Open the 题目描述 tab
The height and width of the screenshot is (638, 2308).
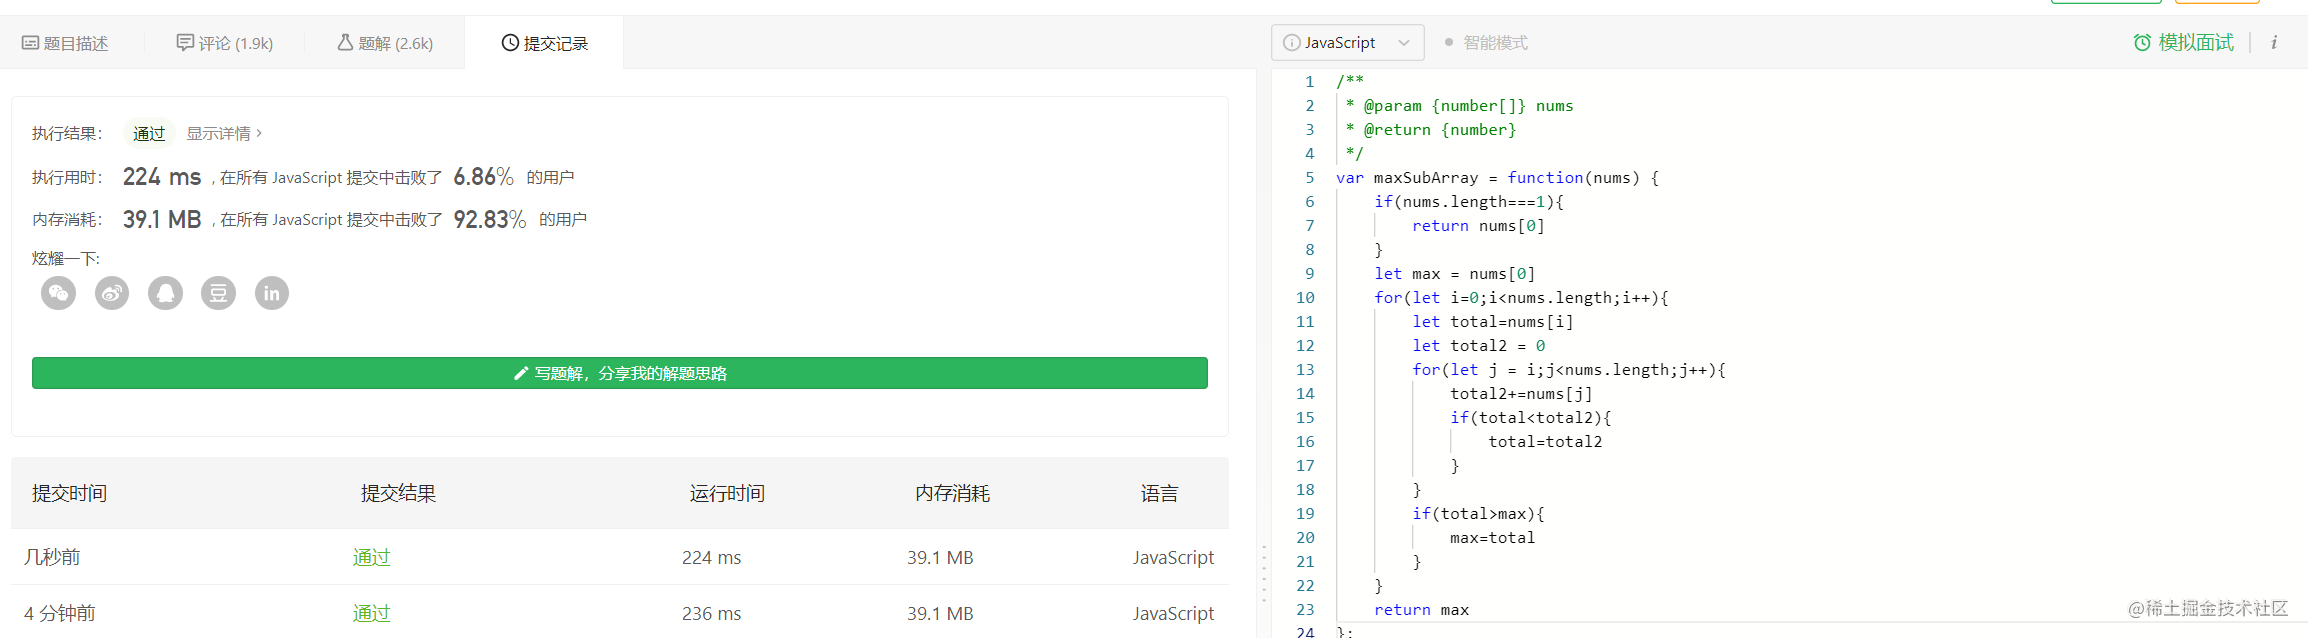(65, 43)
